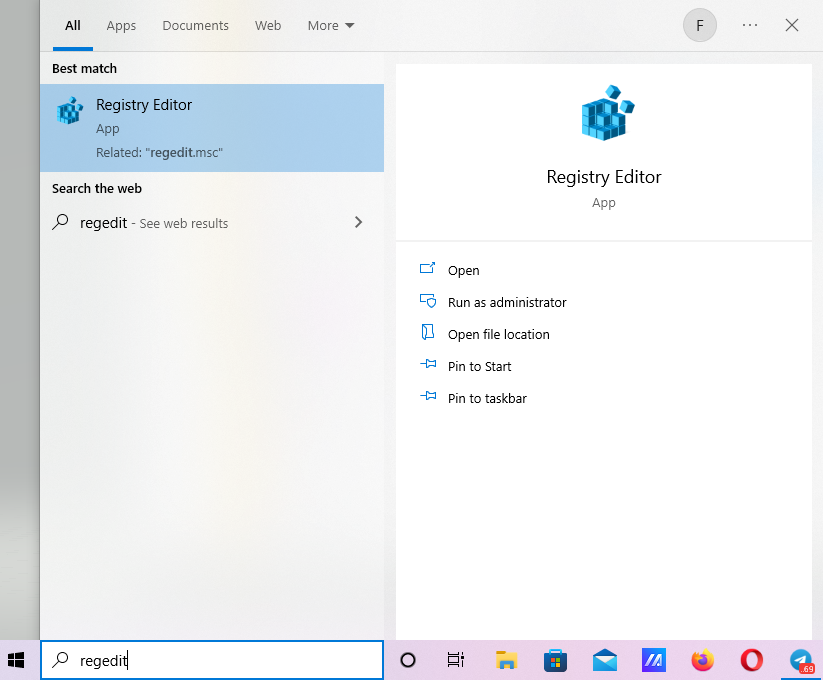Click Pin to taskbar option

click(486, 398)
